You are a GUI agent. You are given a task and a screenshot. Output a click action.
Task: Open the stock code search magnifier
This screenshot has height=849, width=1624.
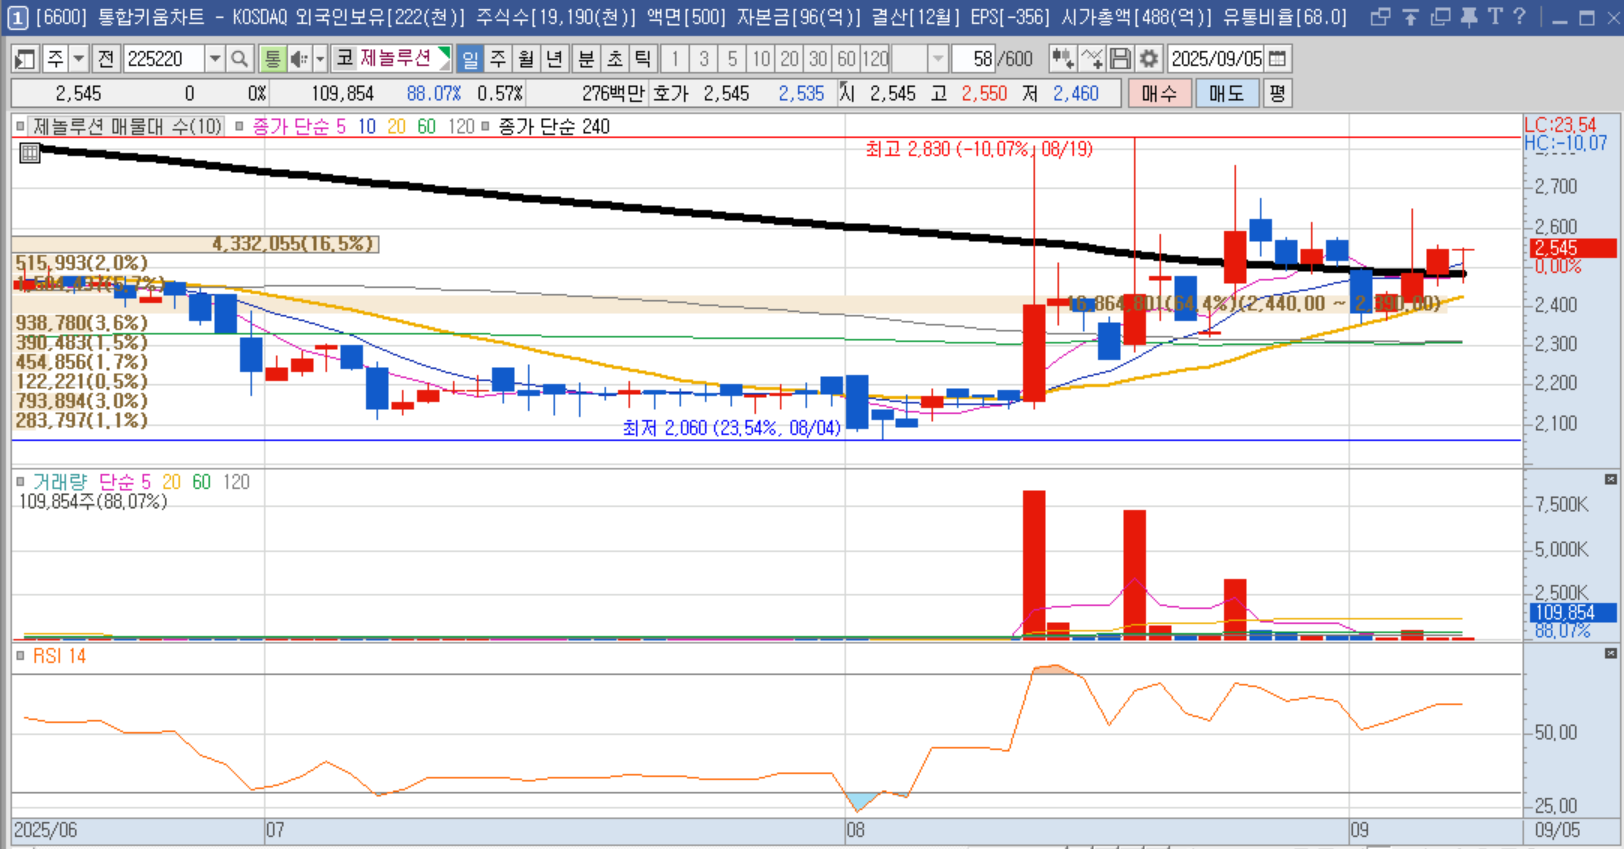coord(239,59)
